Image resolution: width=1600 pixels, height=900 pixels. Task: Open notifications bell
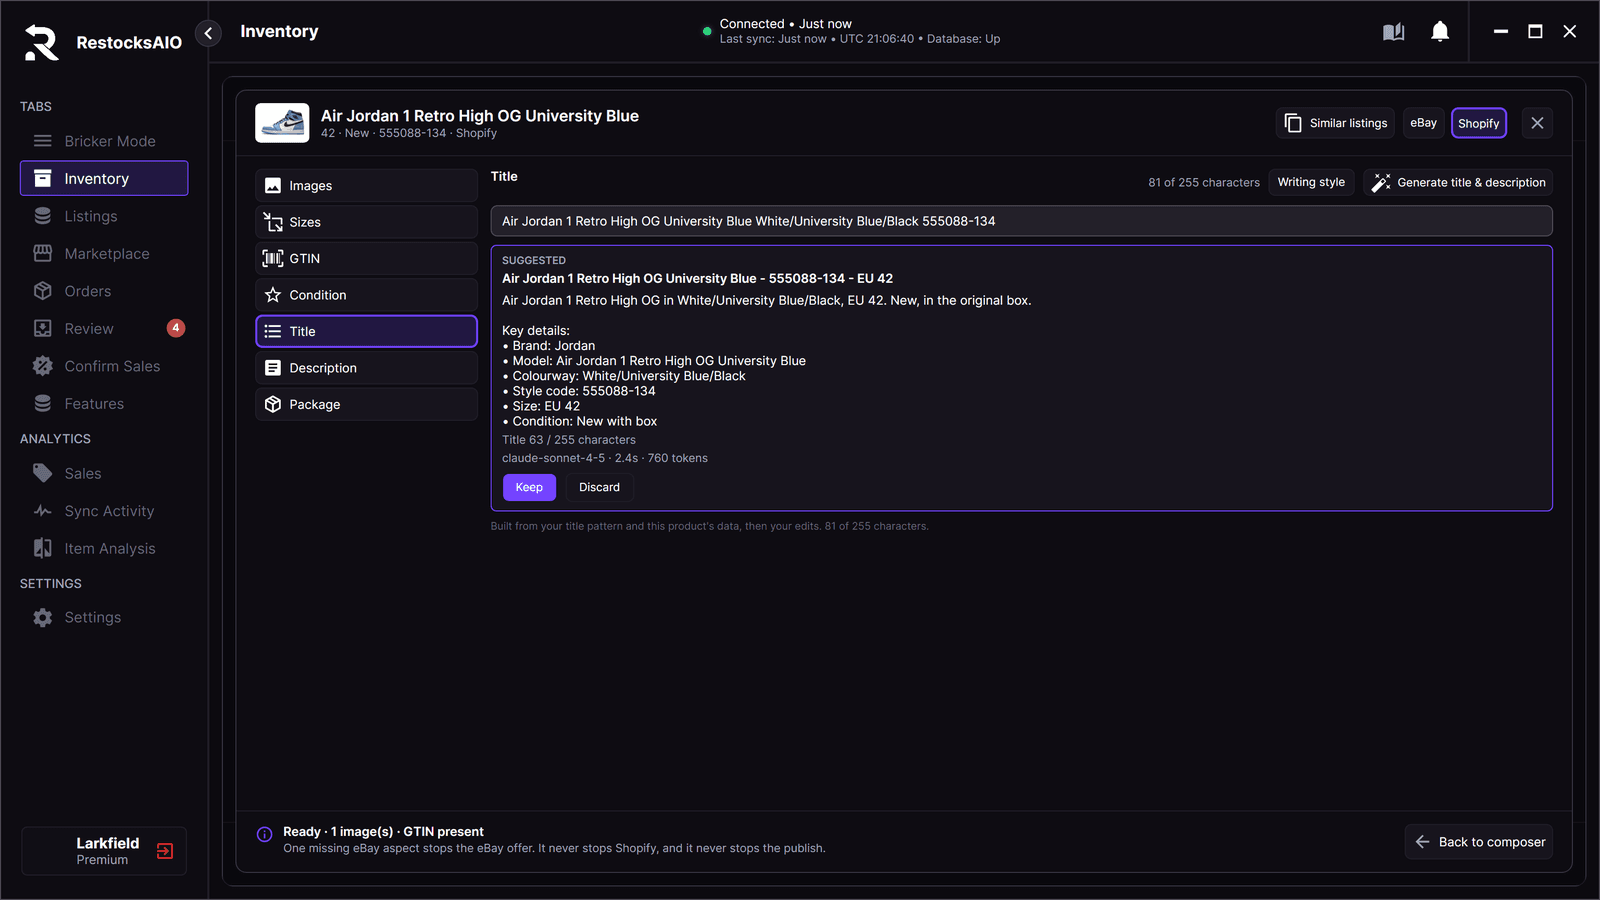1440,32
